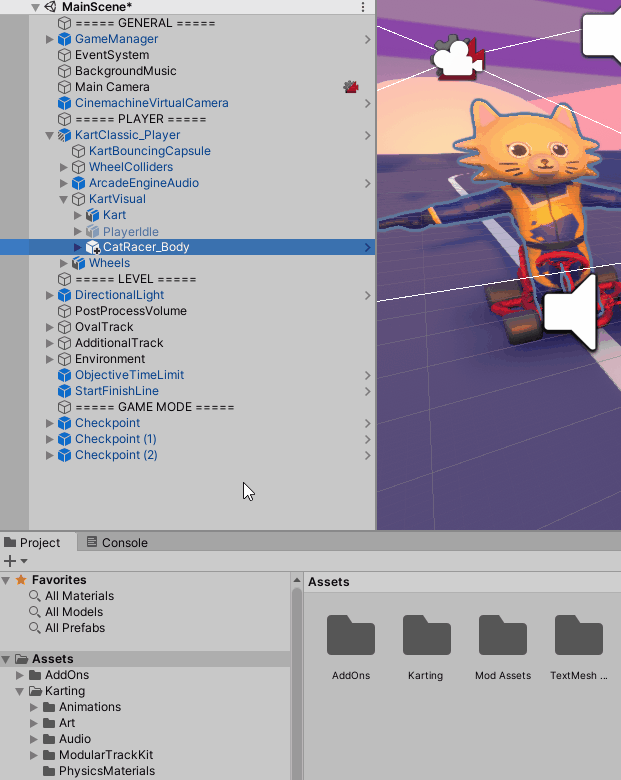Open prefab via arrow beside CinemachineVirtualCamera
This screenshot has height=780, width=621.
[367, 103]
